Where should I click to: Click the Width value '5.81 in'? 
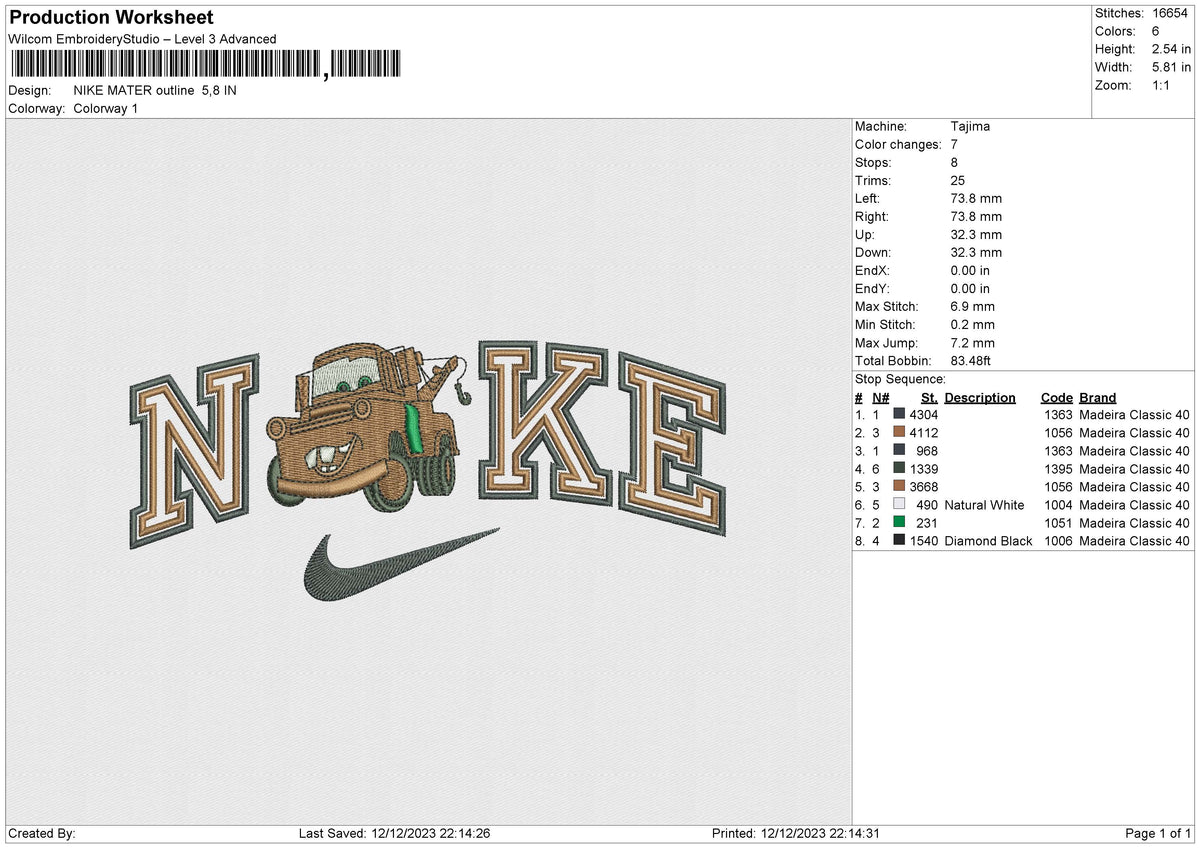click(1171, 67)
